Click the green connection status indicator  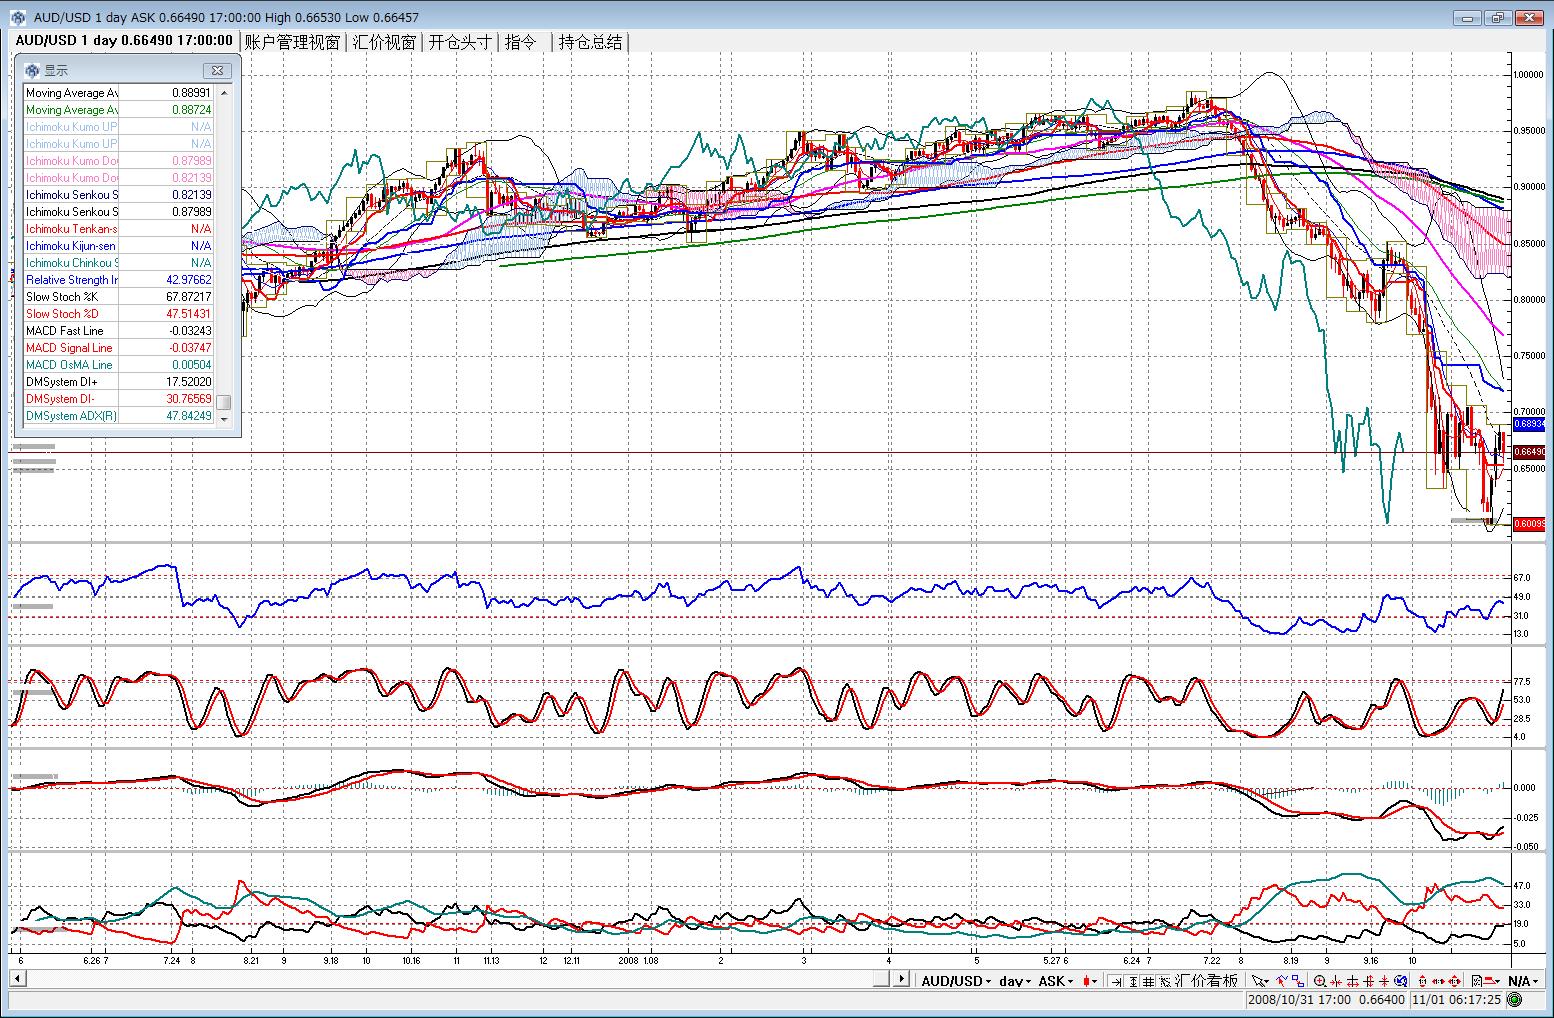1514,999
